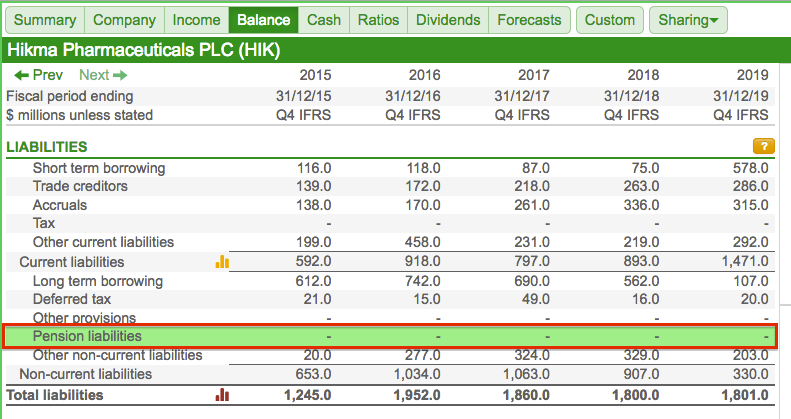Select the Trade creditors row label
Viewport: 791px width, 419px height.
(80, 186)
